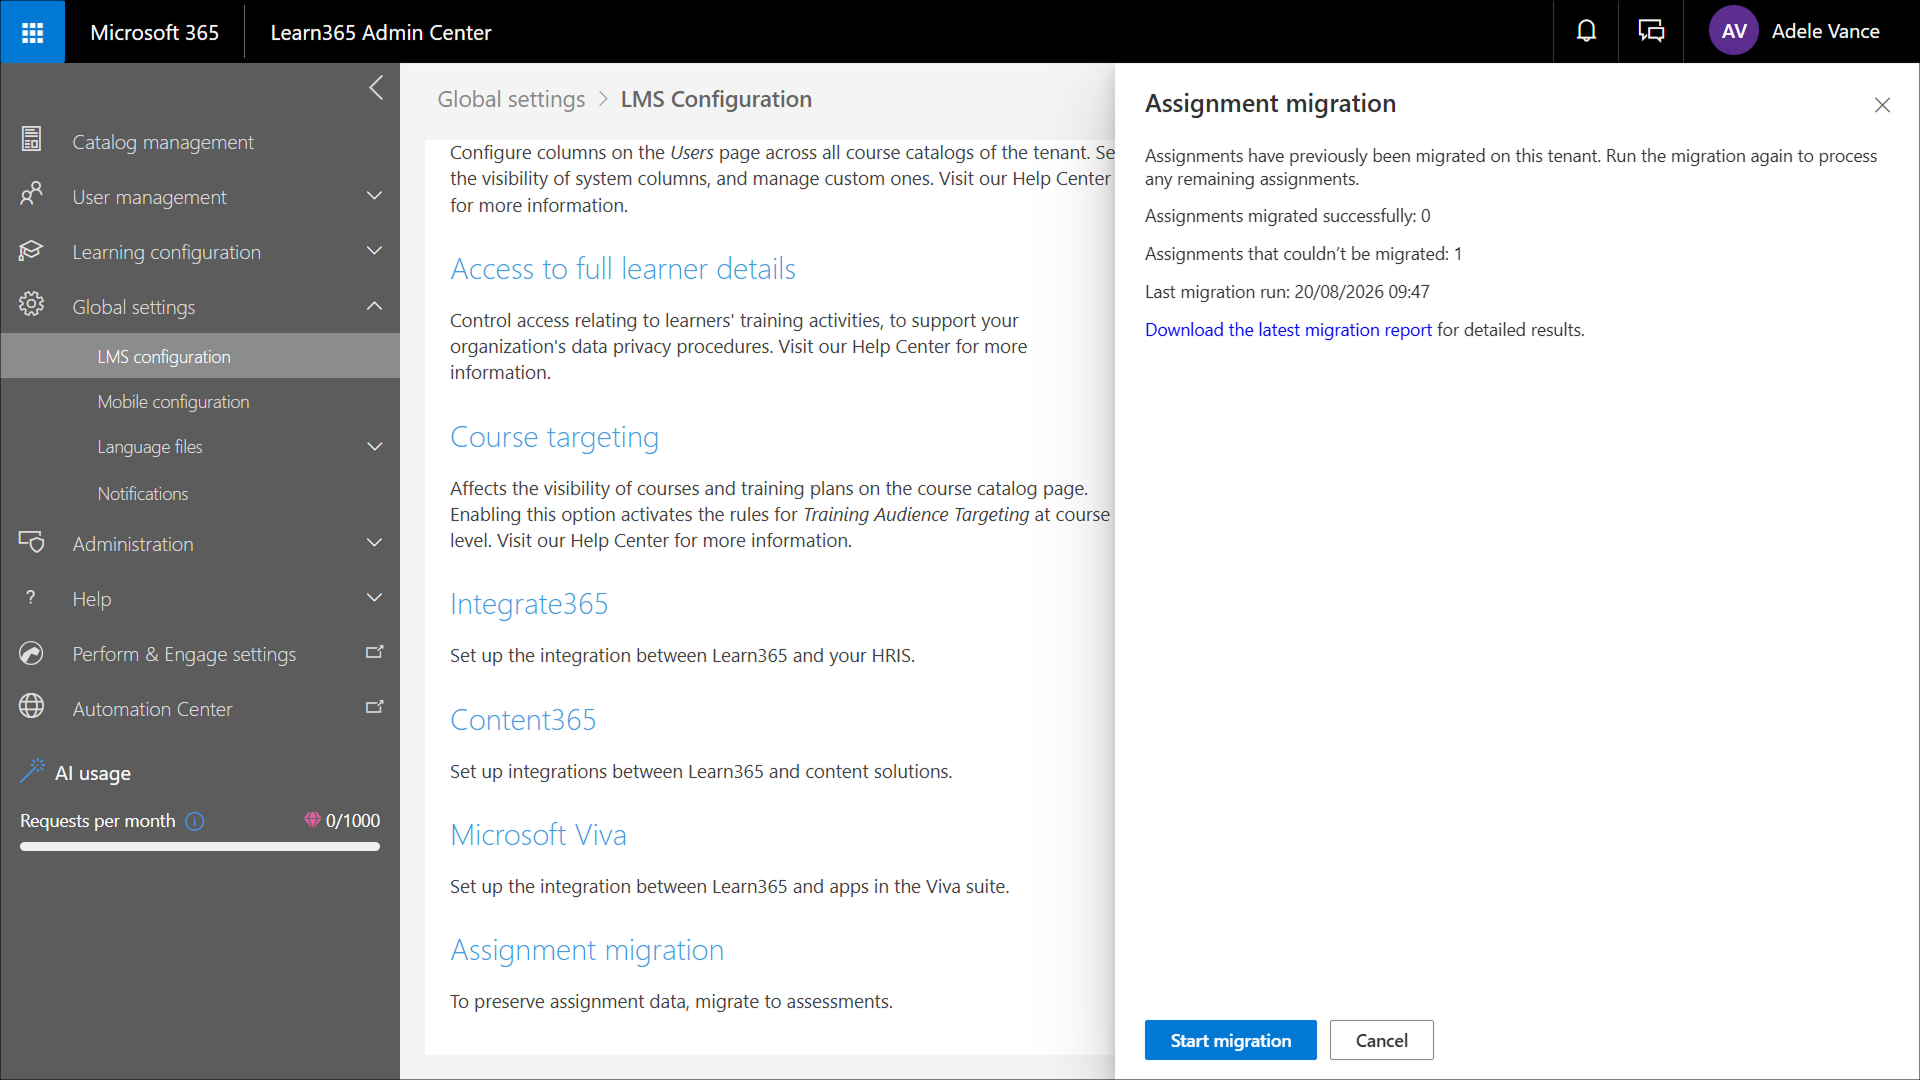Click the Help question mark icon

(31, 597)
